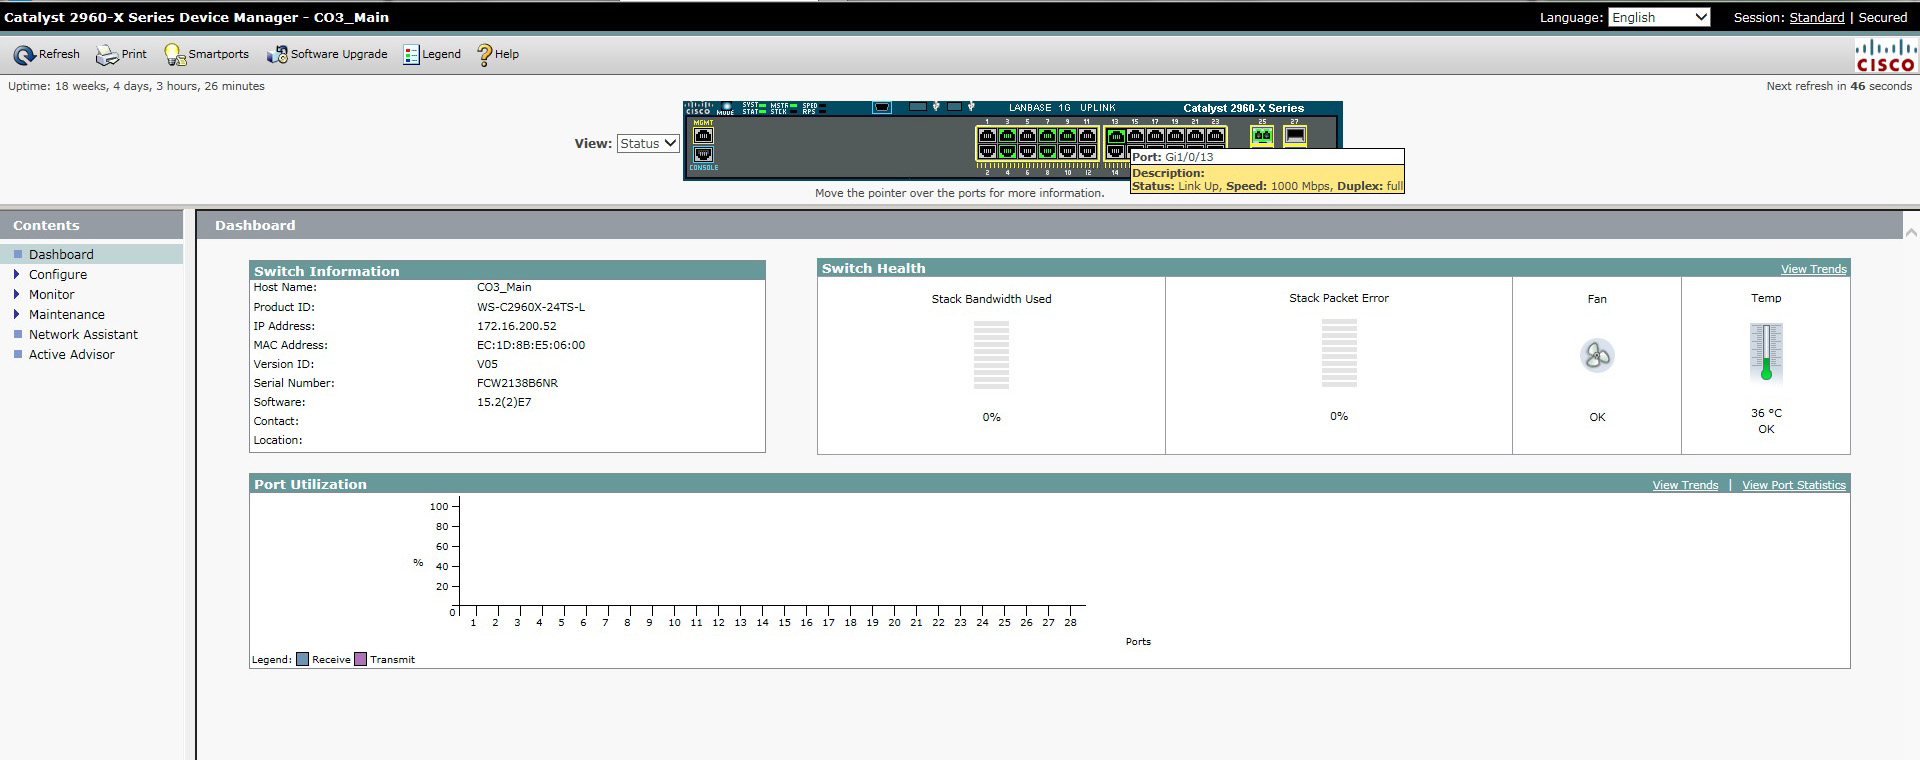Image resolution: width=1920 pixels, height=760 pixels.
Task: Click the Transmit legend color swatch
Action: 360,659
